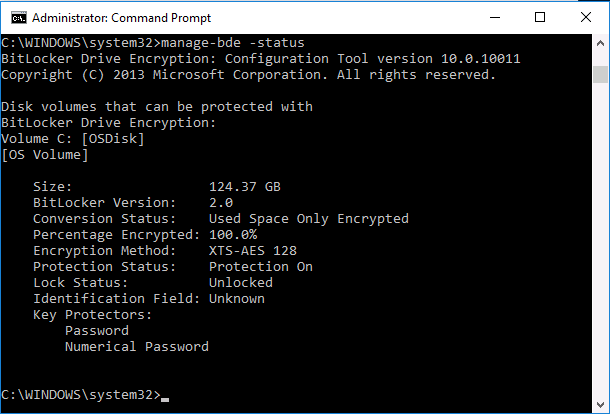This screenshot has width=610, height=414.
Task: Click the manage-bde -status command text
Action: pyautogui.click(x=233, y=42)
